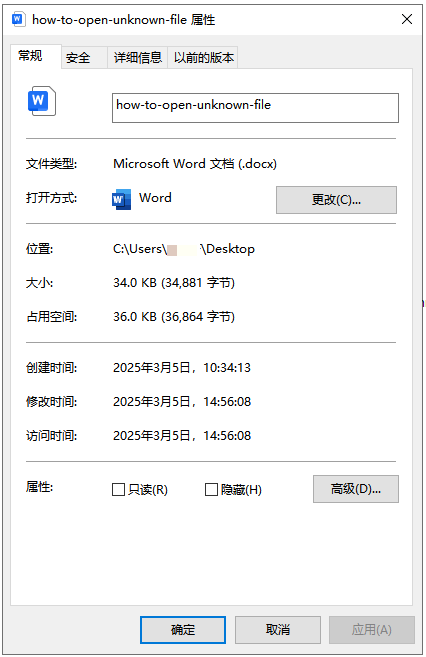Screen dimensions: 426x657
Task: Open the 详细信息 tab
Action: 137,57
